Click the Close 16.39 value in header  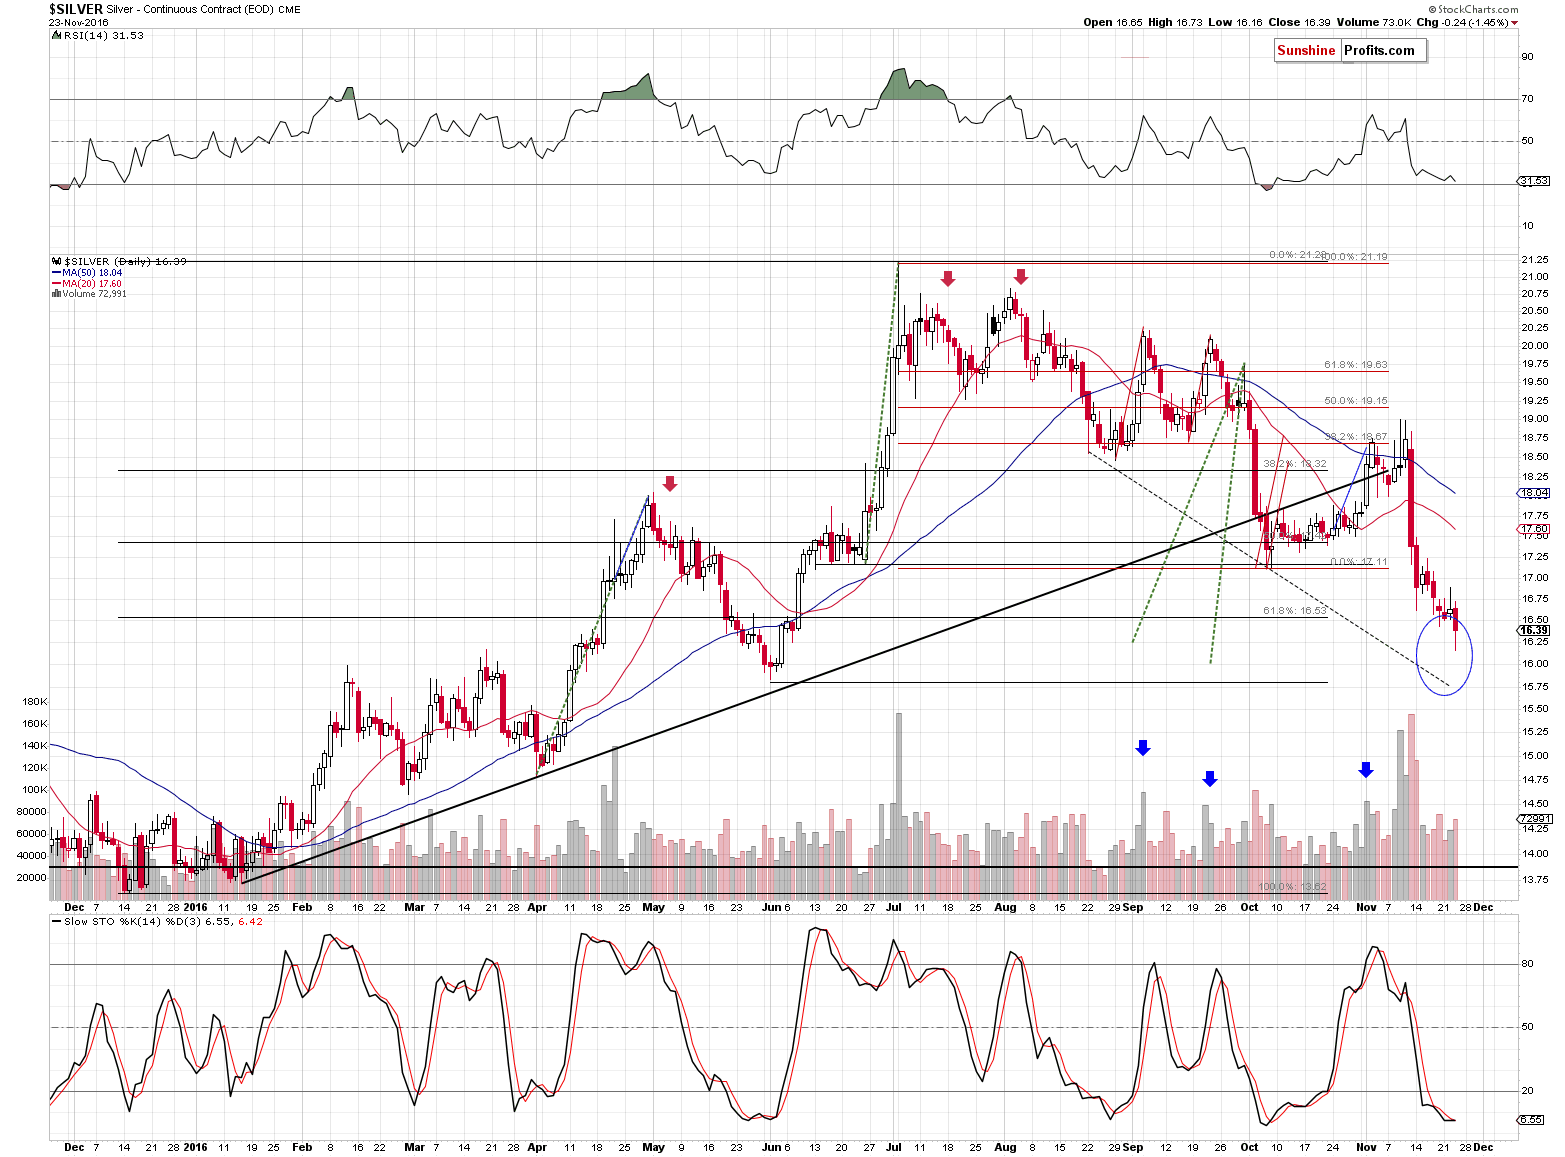coord(1299,22)
